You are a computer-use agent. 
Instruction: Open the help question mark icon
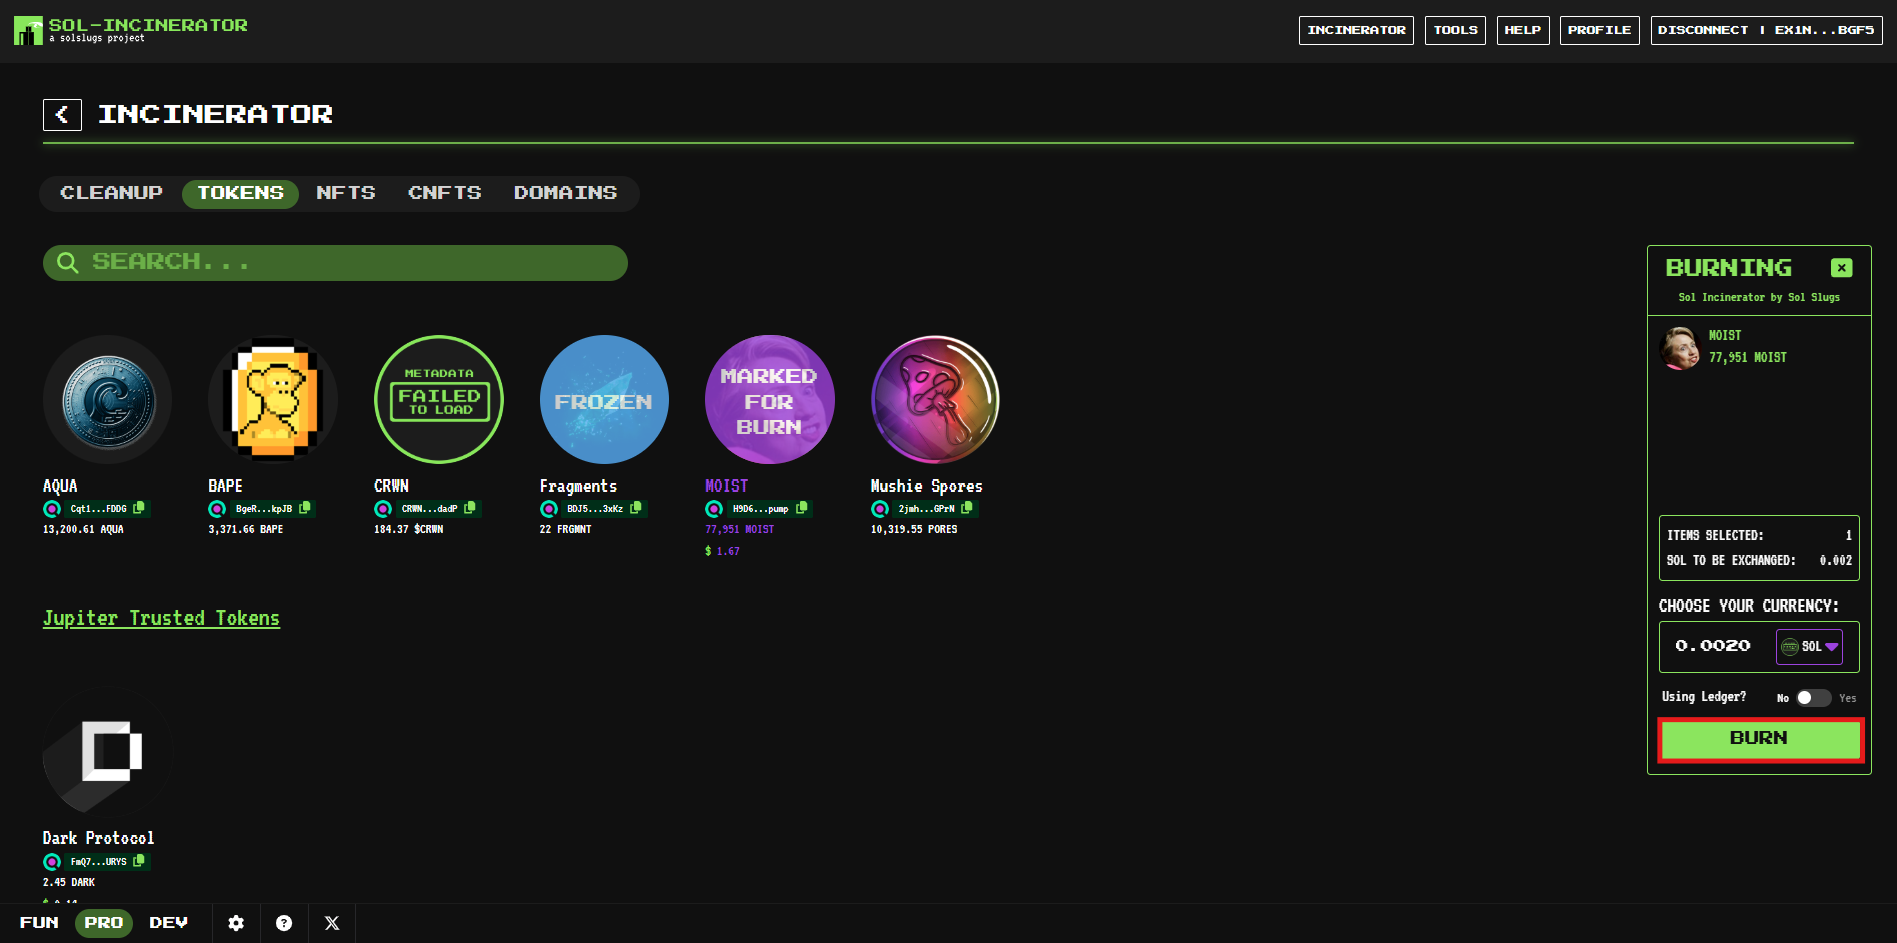pos(284,923)
